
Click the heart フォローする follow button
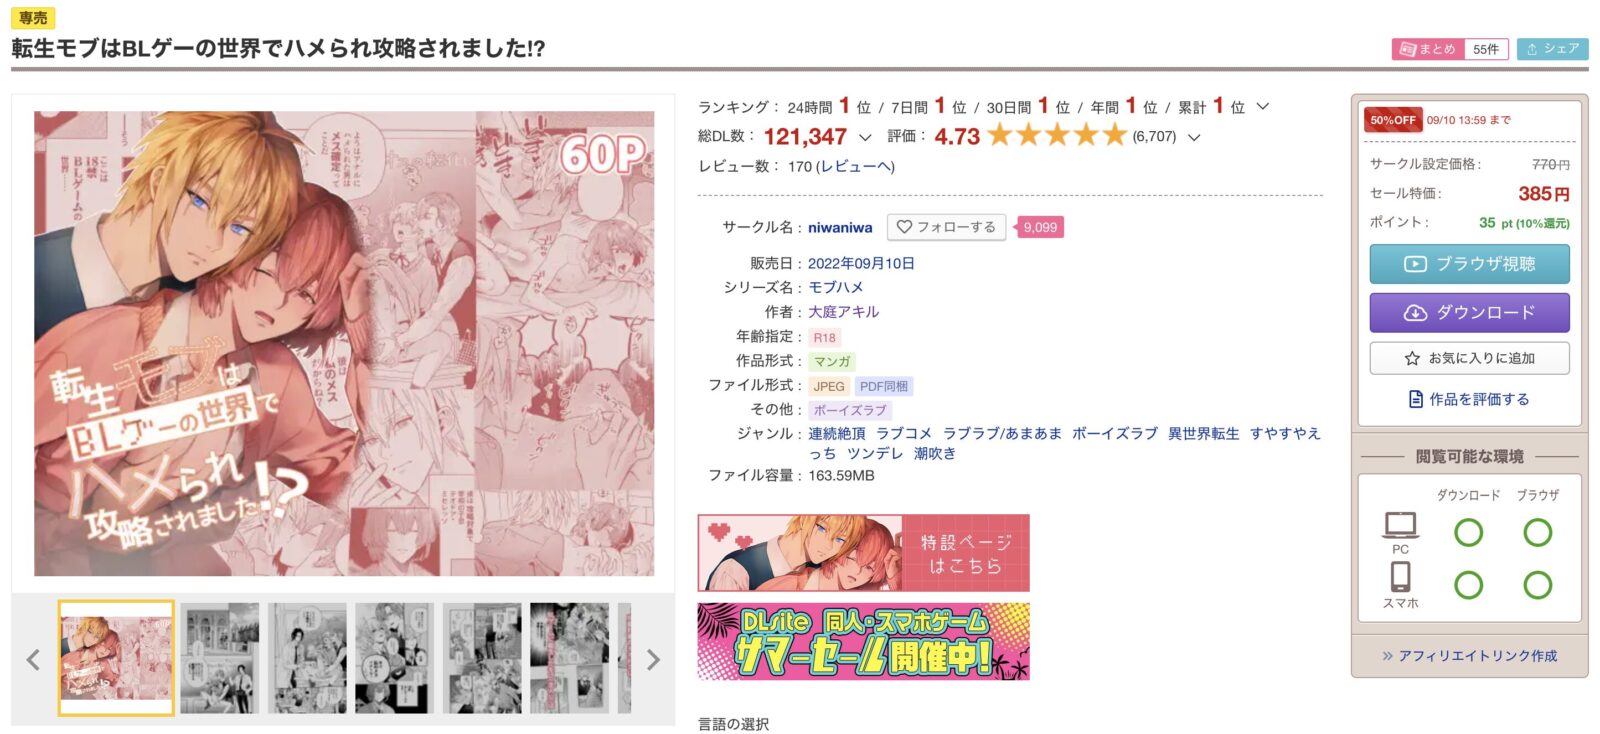pyautogui.click(x=946, y=227)
